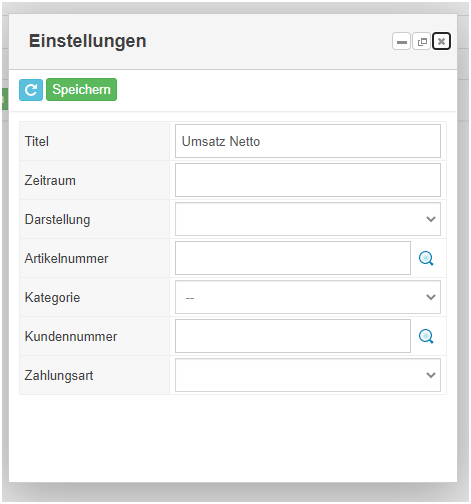Open article search next to Artikelnummer
This screenshot has height=504, width=471.
coord(426,258)
